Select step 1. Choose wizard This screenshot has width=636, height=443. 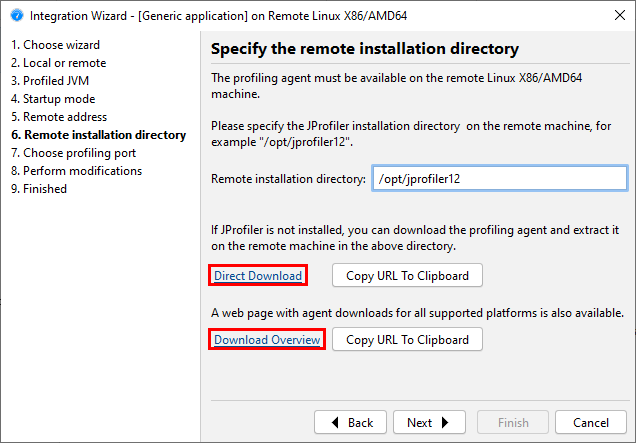pyautogui.click(x=56, y=45)
